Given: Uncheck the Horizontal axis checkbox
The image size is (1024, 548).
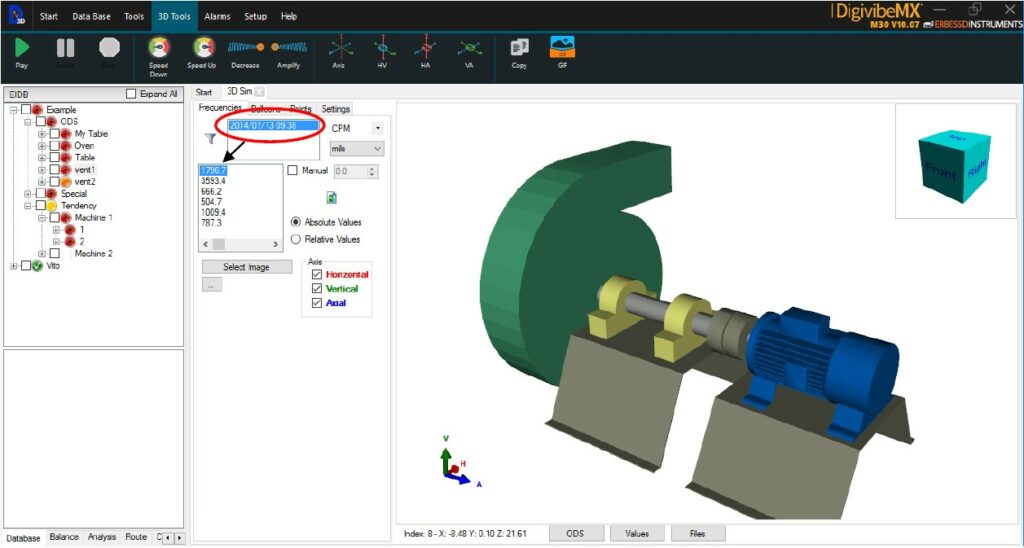Looking at the screenshot, I should click(317, 274).
